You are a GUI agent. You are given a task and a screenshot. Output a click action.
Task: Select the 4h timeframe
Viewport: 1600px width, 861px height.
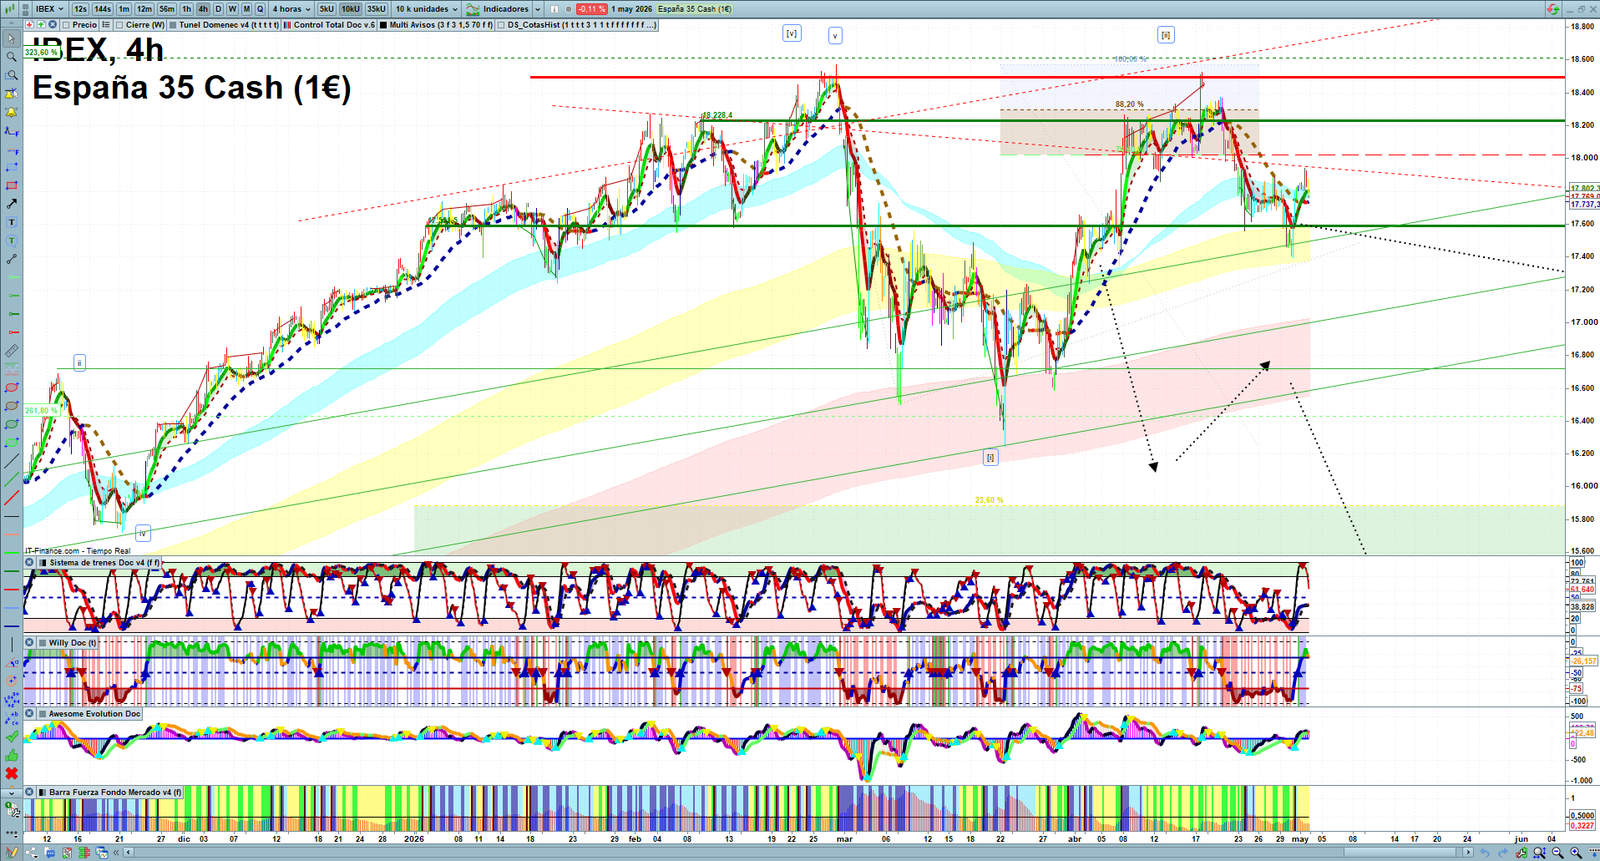[203, 9]
